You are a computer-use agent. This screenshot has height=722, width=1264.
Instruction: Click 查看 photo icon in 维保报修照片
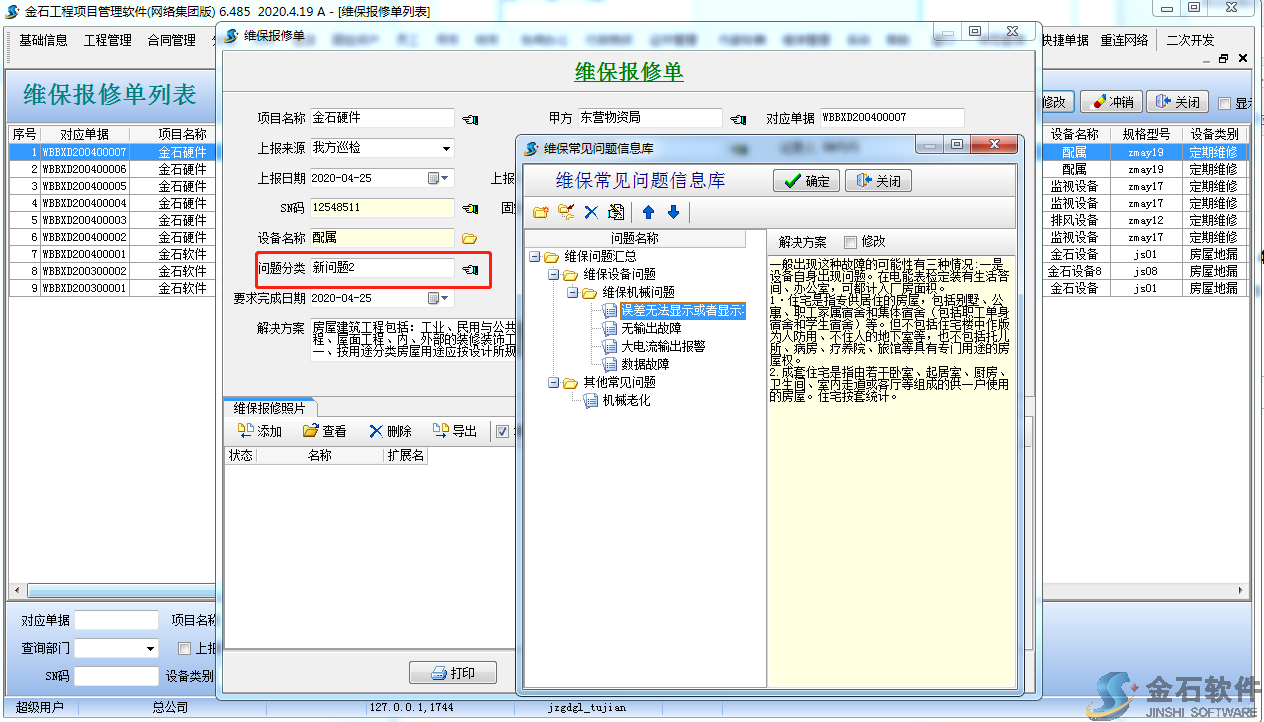pos(311,431)
